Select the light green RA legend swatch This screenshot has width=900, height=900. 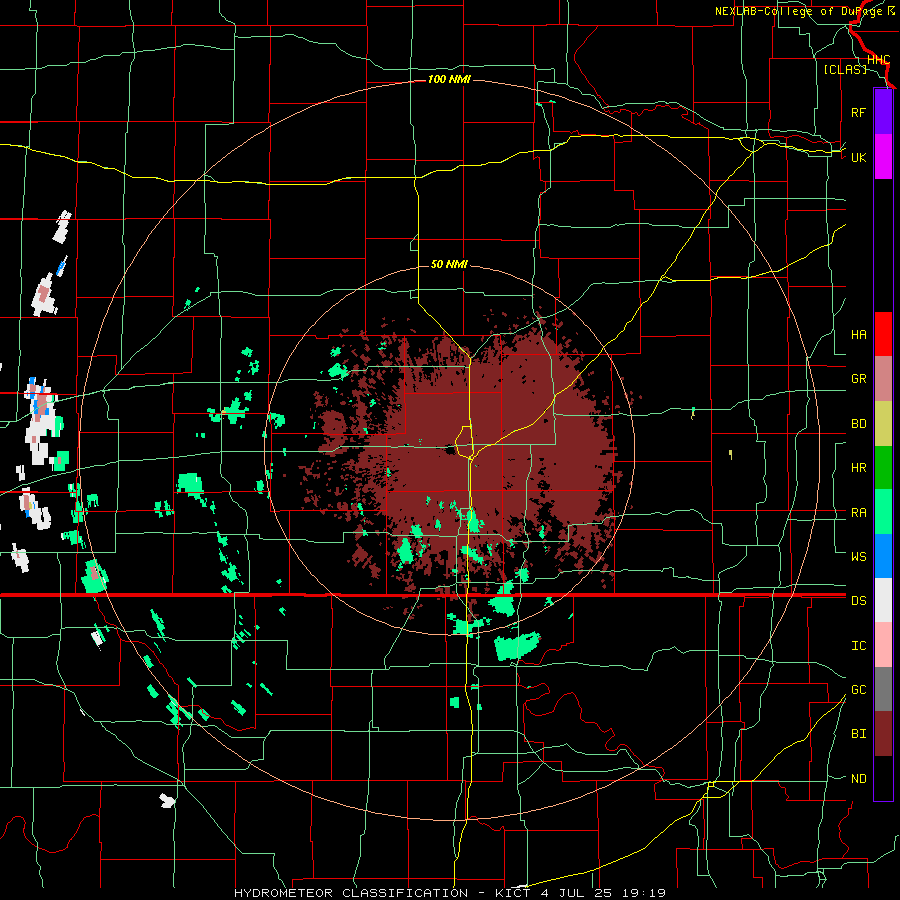point(883,512)
